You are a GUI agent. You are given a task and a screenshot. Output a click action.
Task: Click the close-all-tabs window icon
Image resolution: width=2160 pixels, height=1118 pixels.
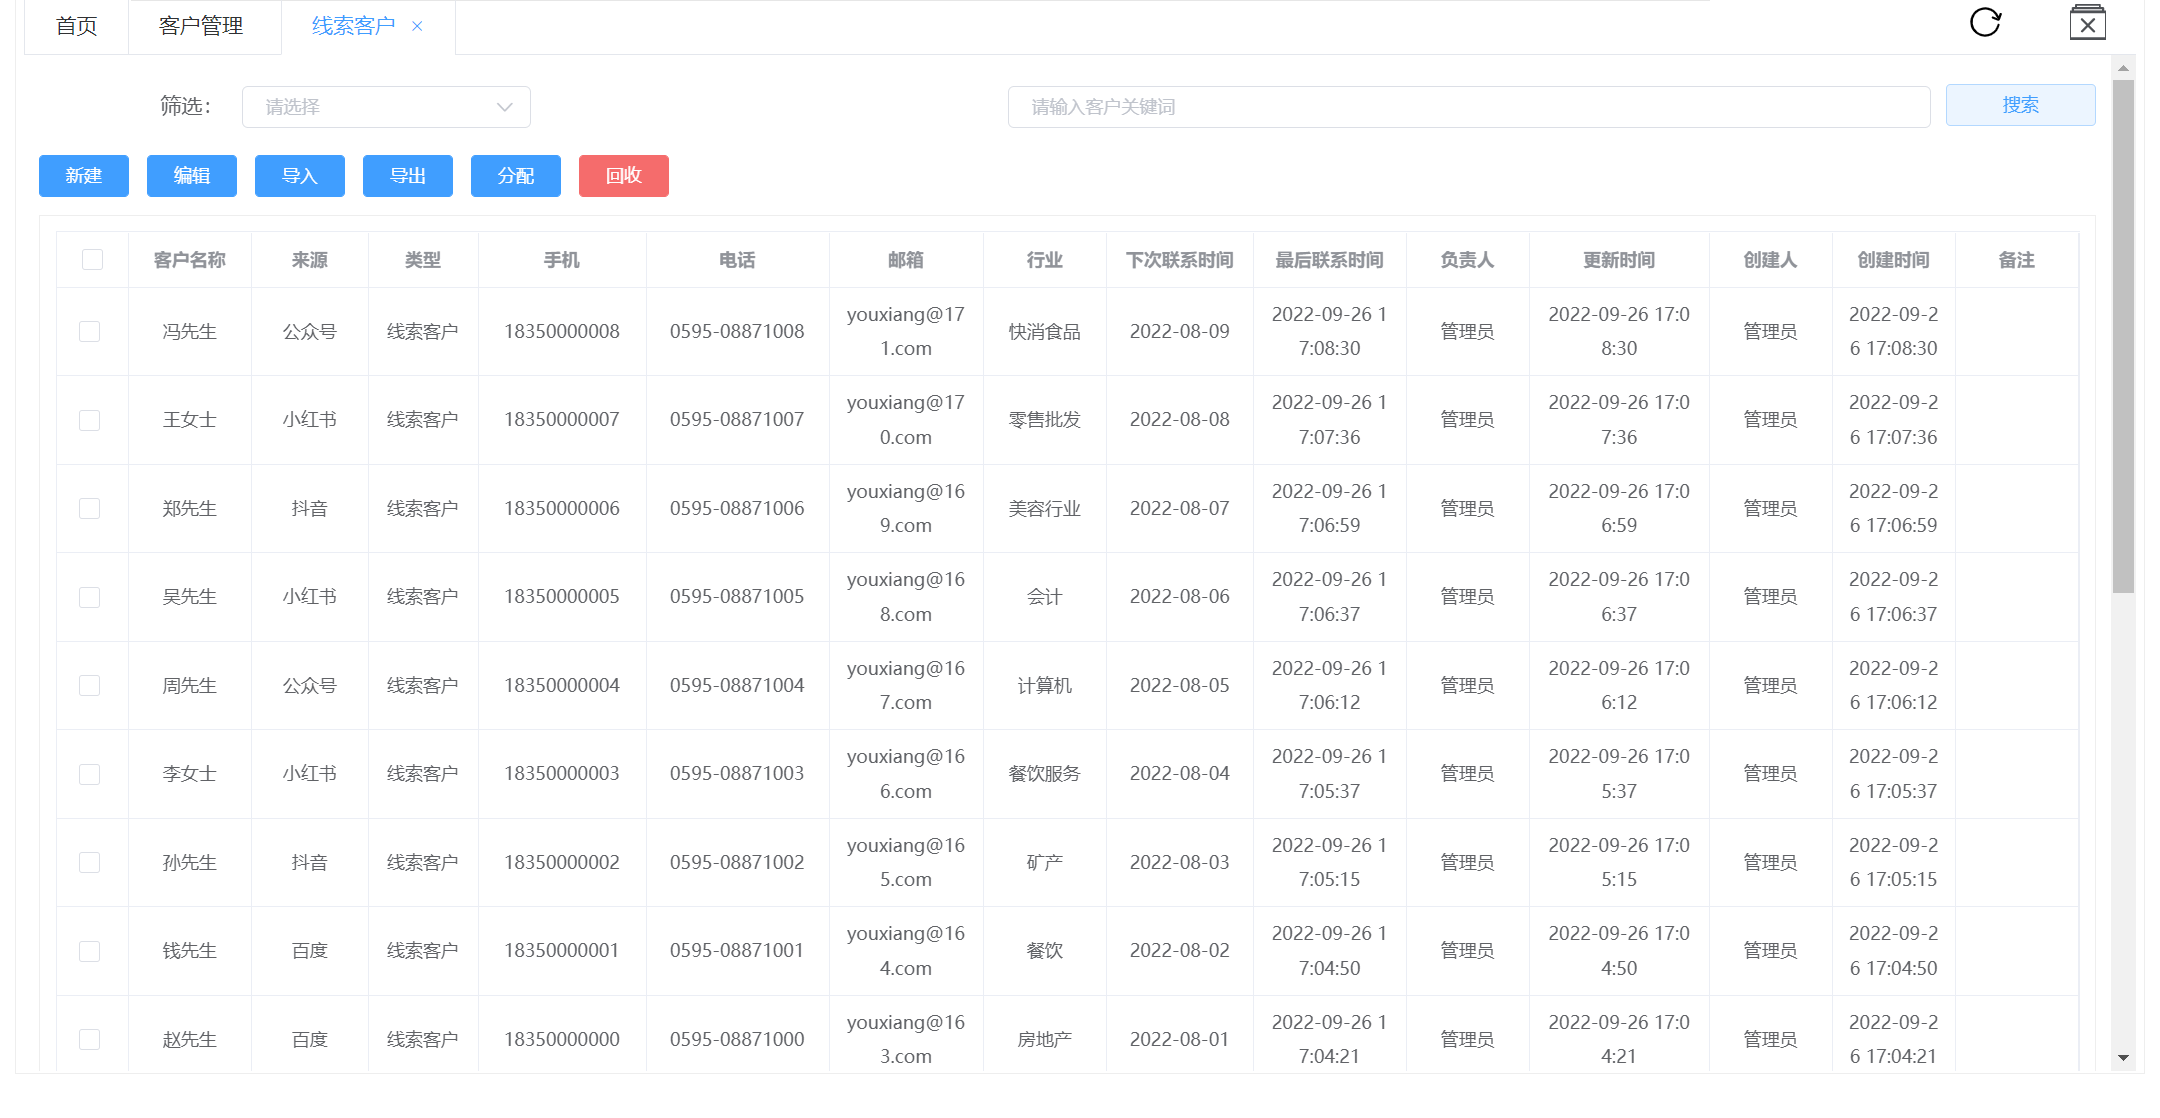click(2087, 23)
